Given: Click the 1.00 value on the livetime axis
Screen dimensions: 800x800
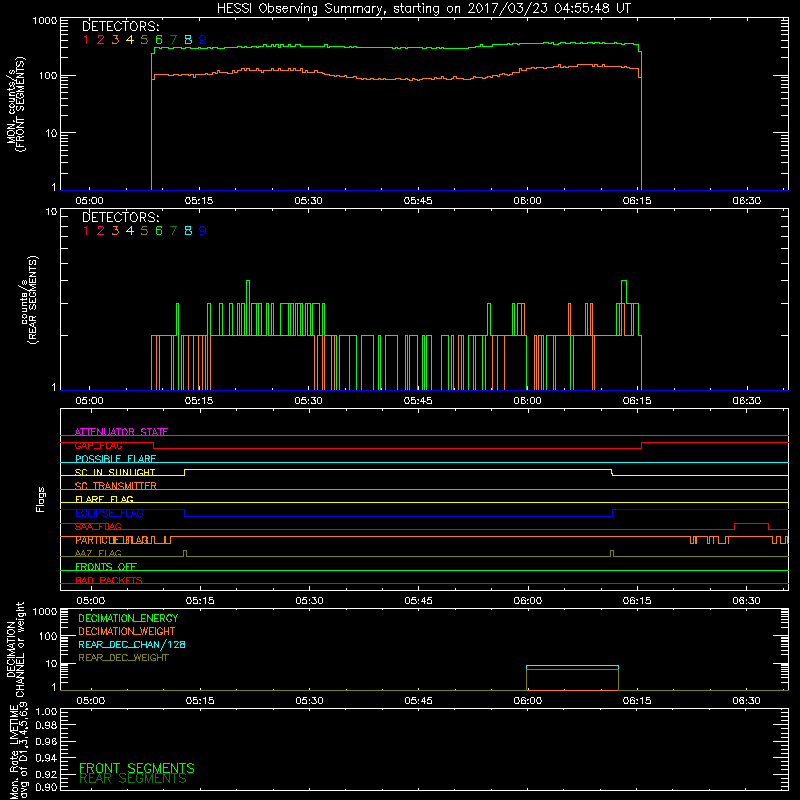Looking at the screenshot, I should click(46, 712).
